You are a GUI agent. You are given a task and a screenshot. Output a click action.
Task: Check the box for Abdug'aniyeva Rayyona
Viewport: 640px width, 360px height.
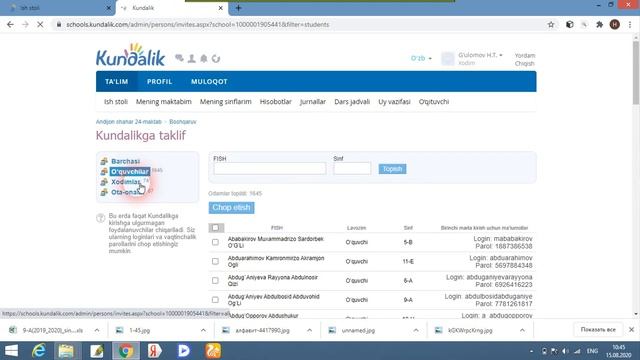(215, 280)
